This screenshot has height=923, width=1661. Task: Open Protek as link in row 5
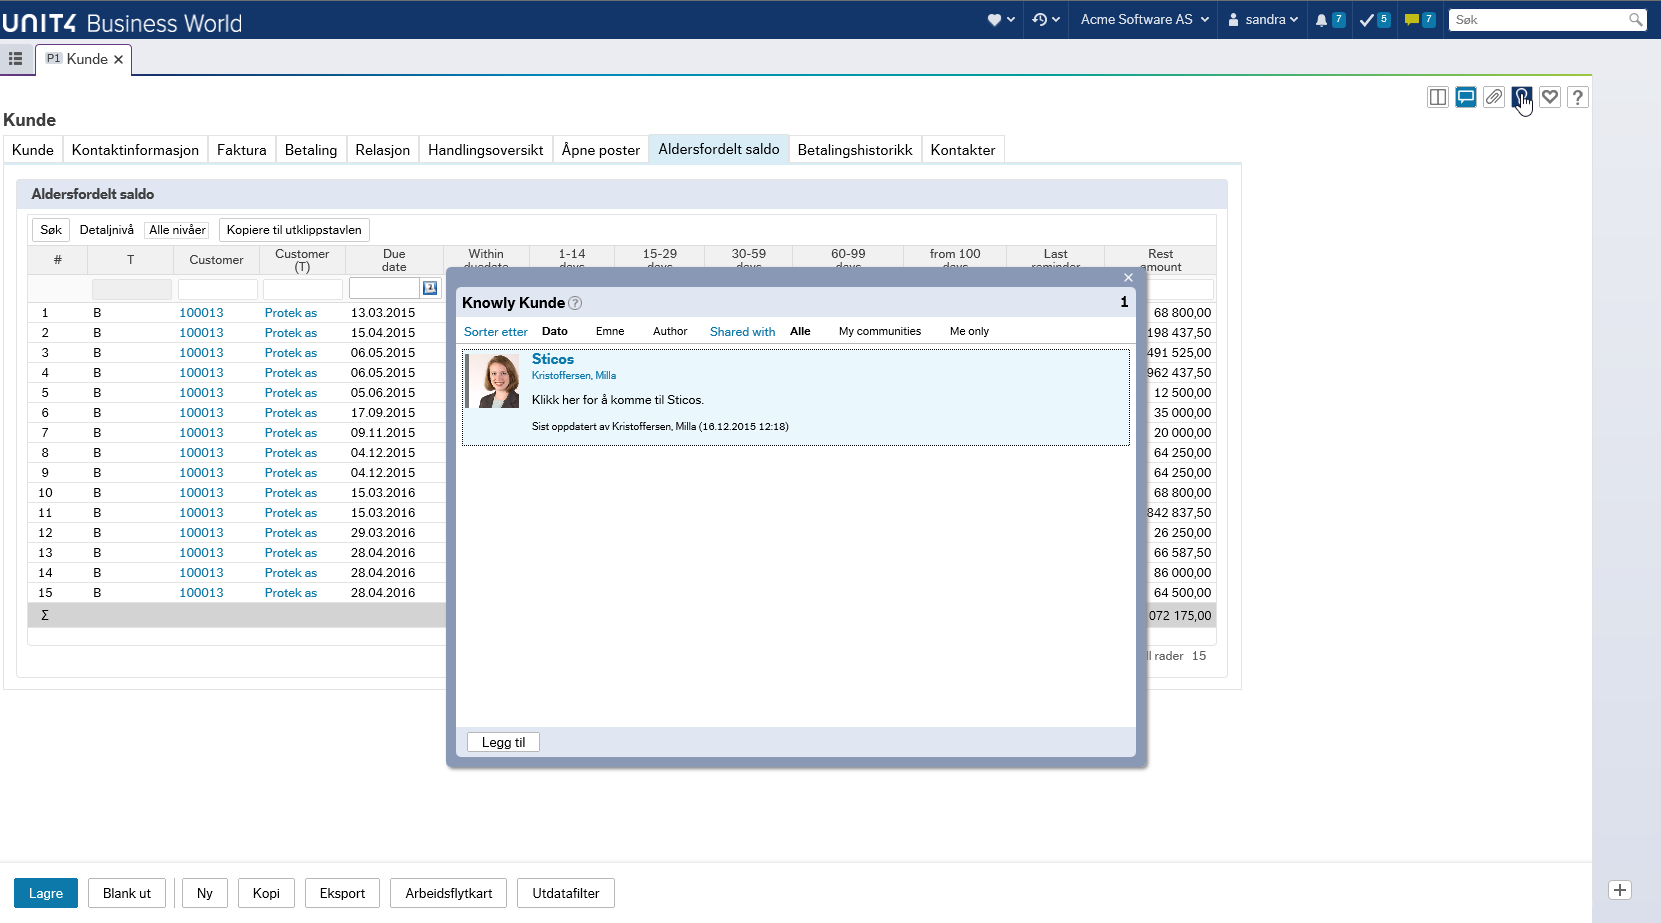click(x=291, y=393)
